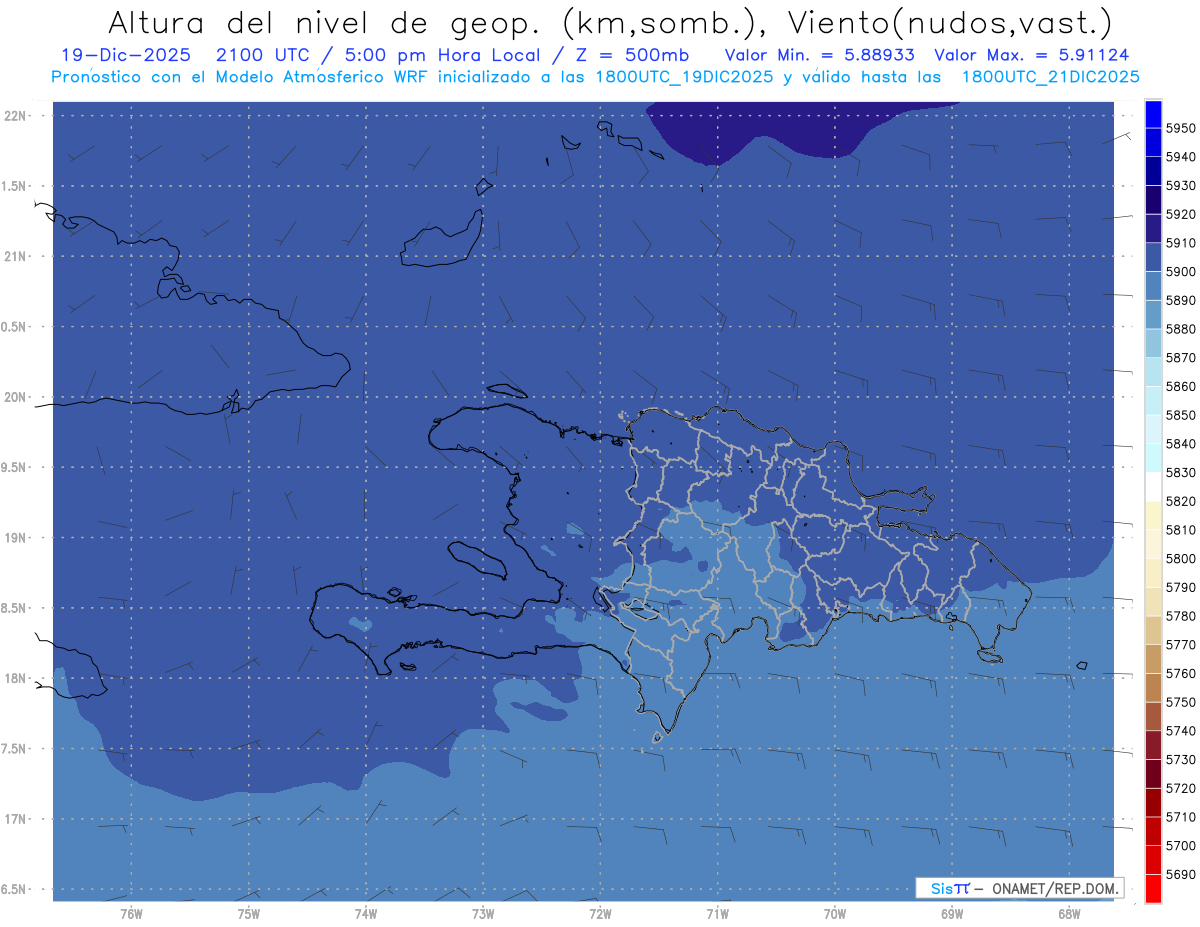Image resolution: width=1200 pixels, height=927 pixels.
Task: Click the '71W' longitude label
Action: click(717, 913)
